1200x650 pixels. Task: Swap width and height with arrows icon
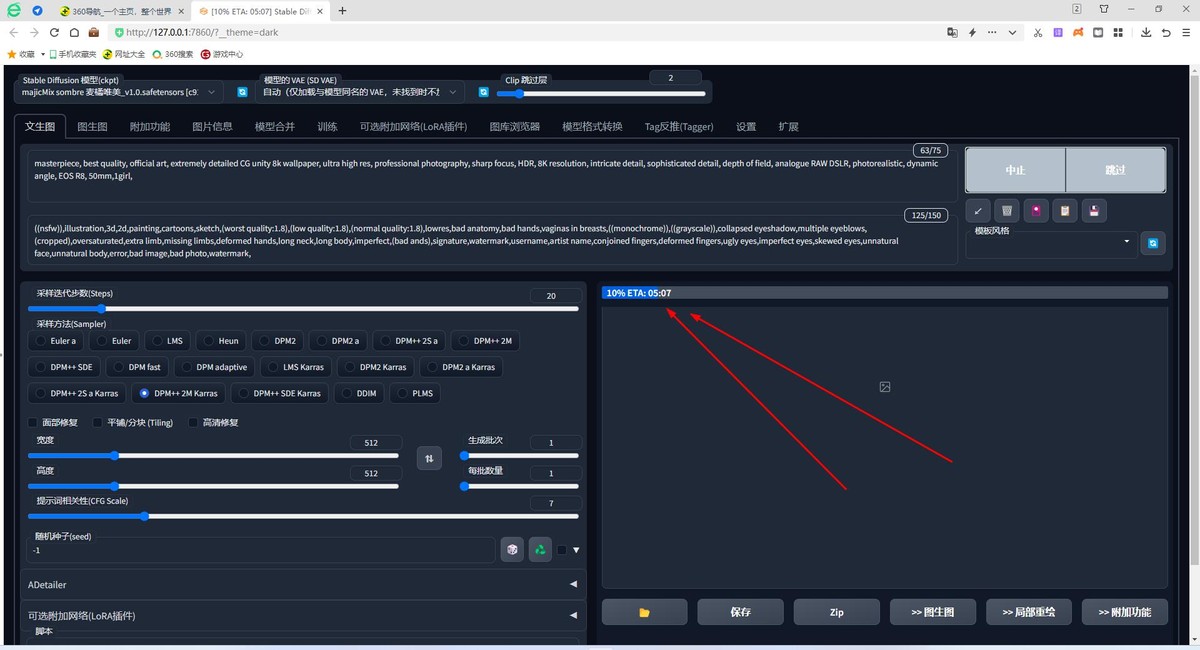tap(429, 458)
